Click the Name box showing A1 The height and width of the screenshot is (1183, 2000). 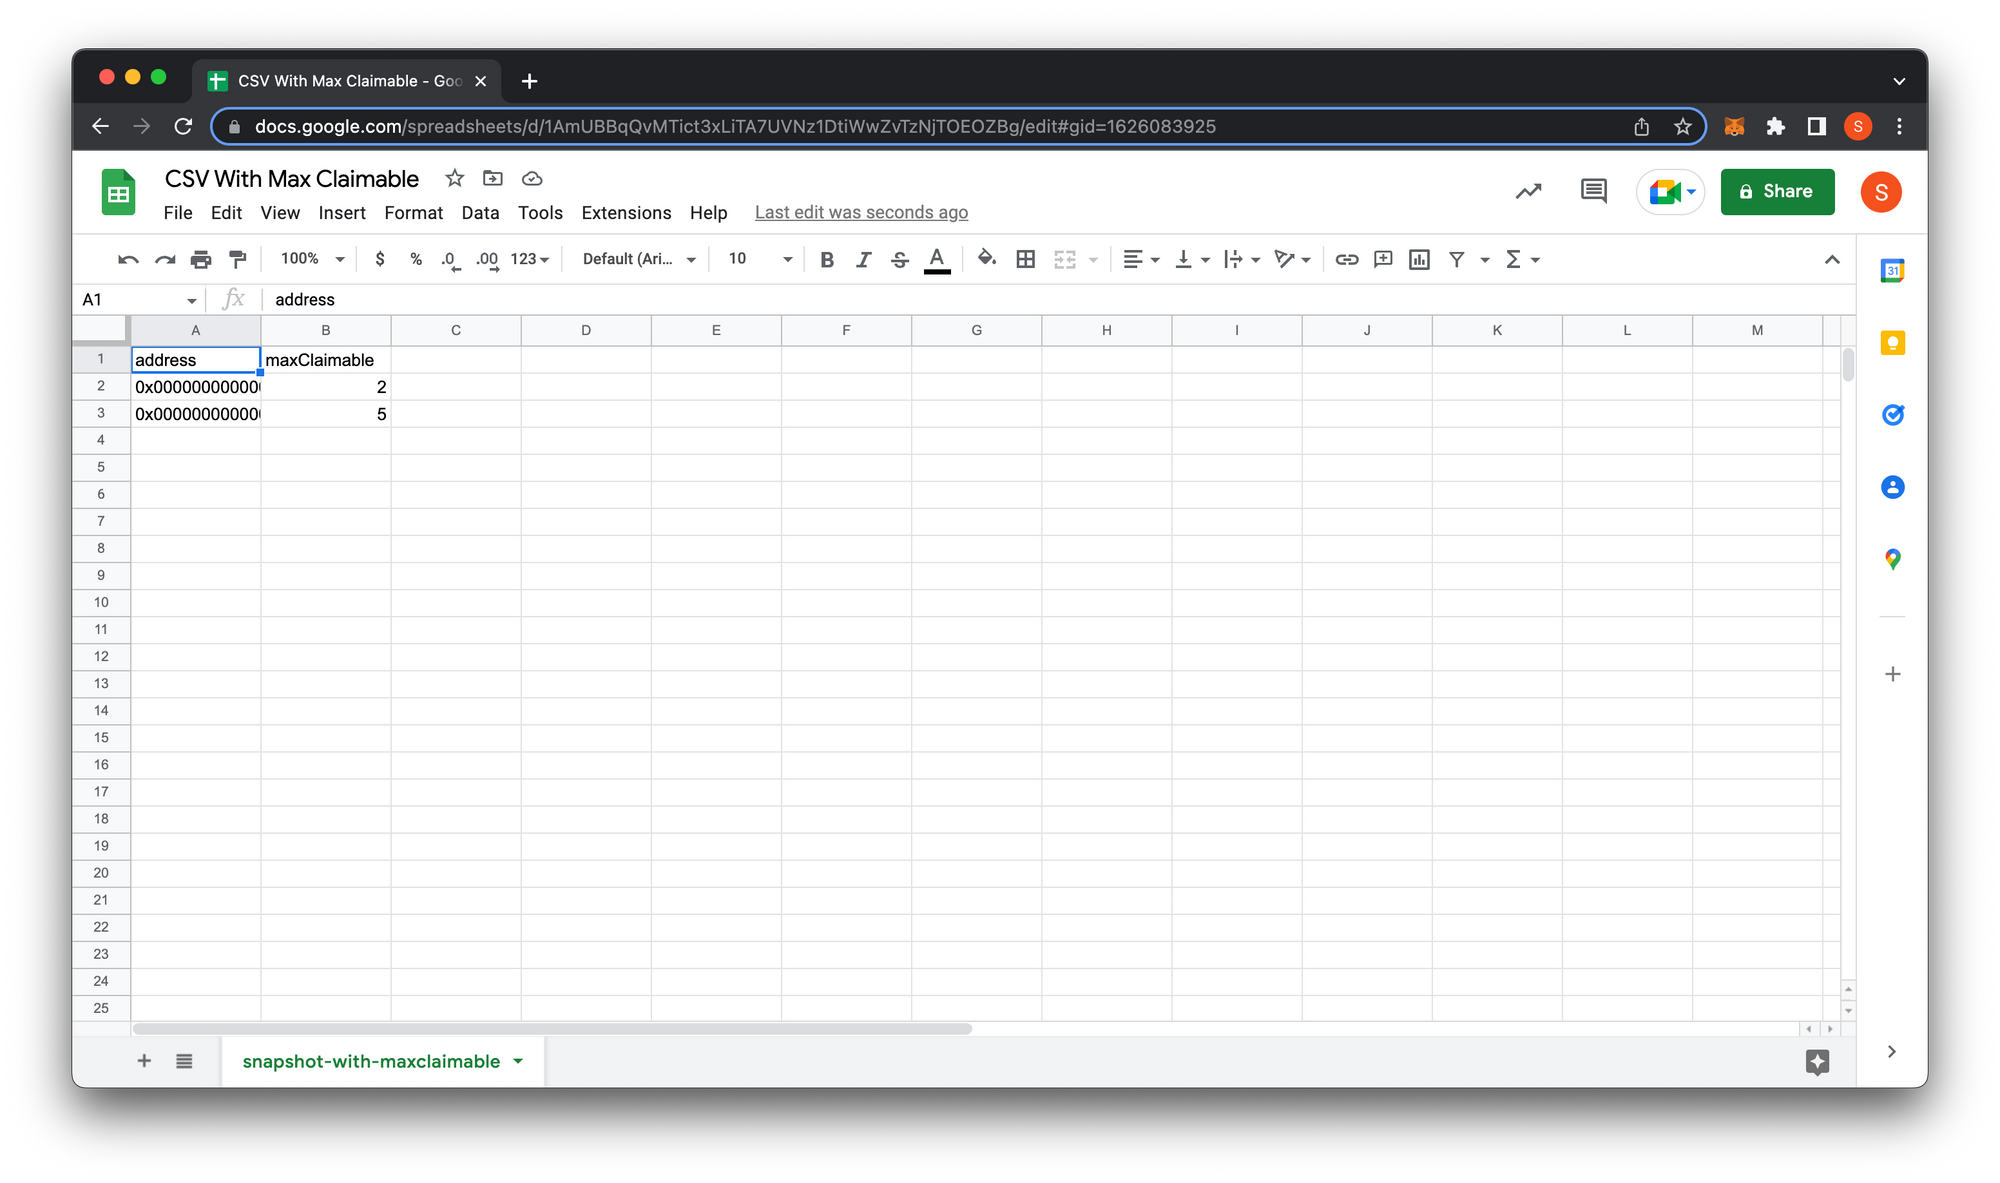pyautogui.click(x=140, y=299)
